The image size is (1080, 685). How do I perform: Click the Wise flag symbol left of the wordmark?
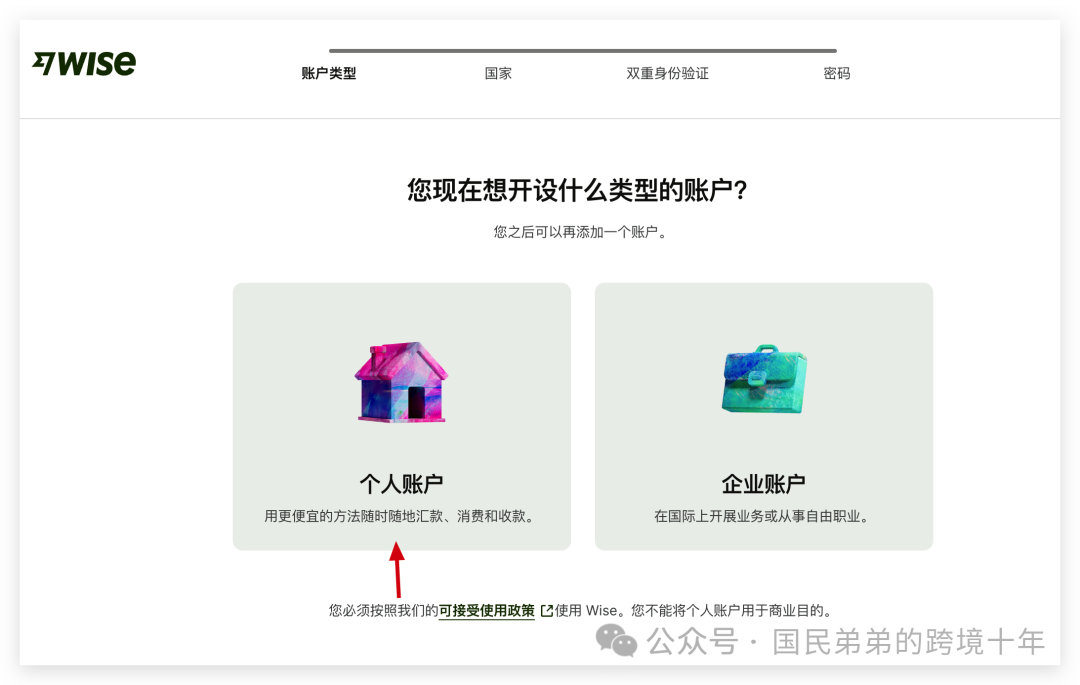pyautogui.click(x=44, y=61)
